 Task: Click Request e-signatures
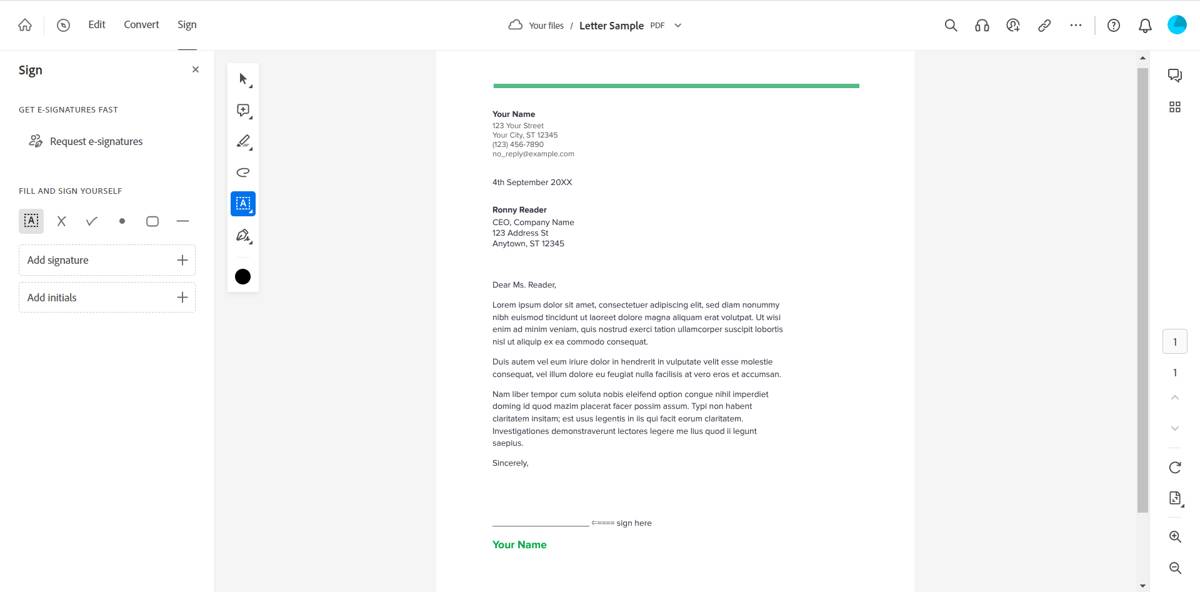tap(97, 141)
